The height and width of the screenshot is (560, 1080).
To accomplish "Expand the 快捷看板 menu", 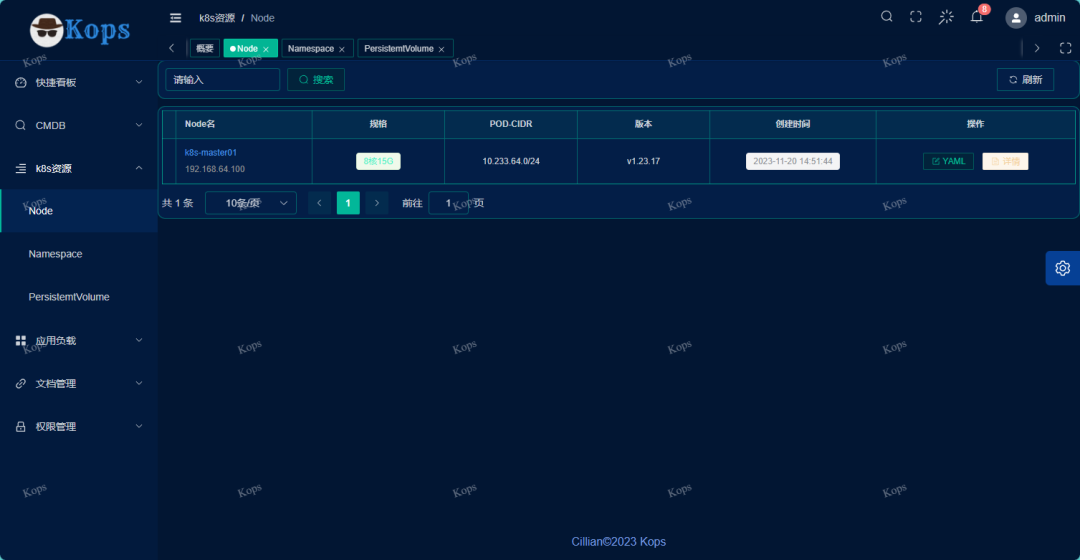I will click(x=79, y=83).
